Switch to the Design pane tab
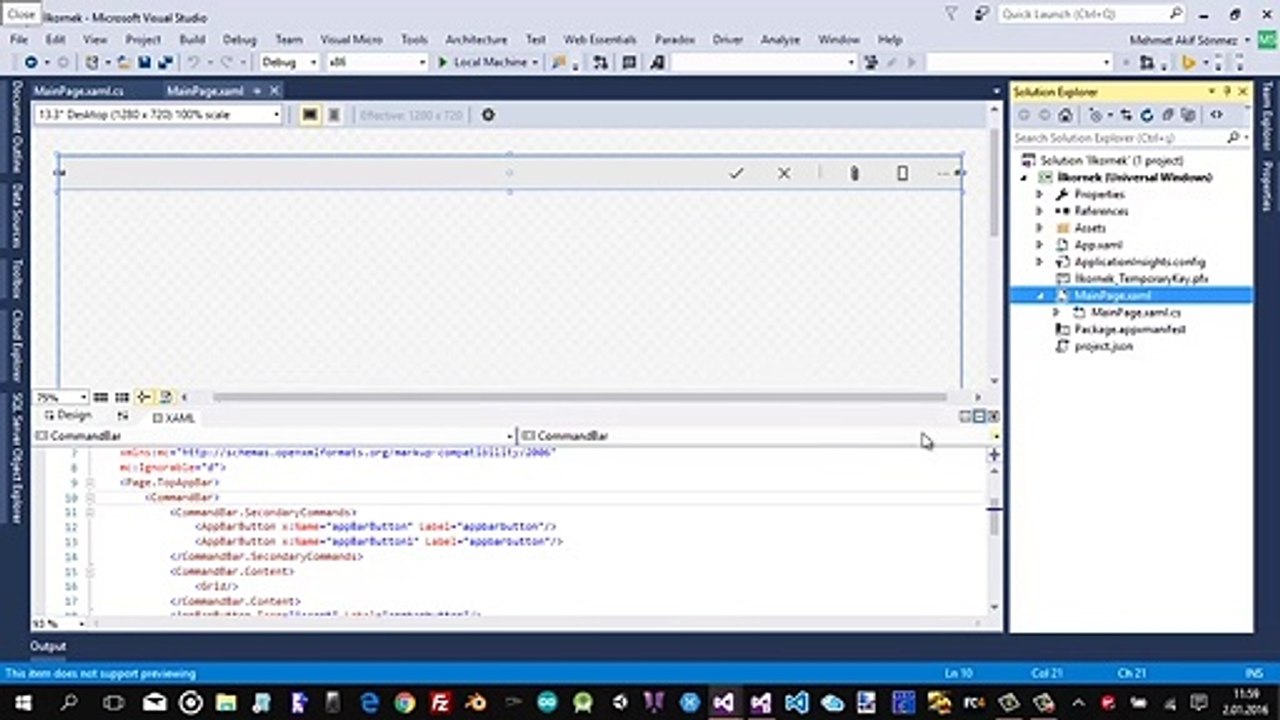This screenshot has height=720, width=1280. pos(68,415)
